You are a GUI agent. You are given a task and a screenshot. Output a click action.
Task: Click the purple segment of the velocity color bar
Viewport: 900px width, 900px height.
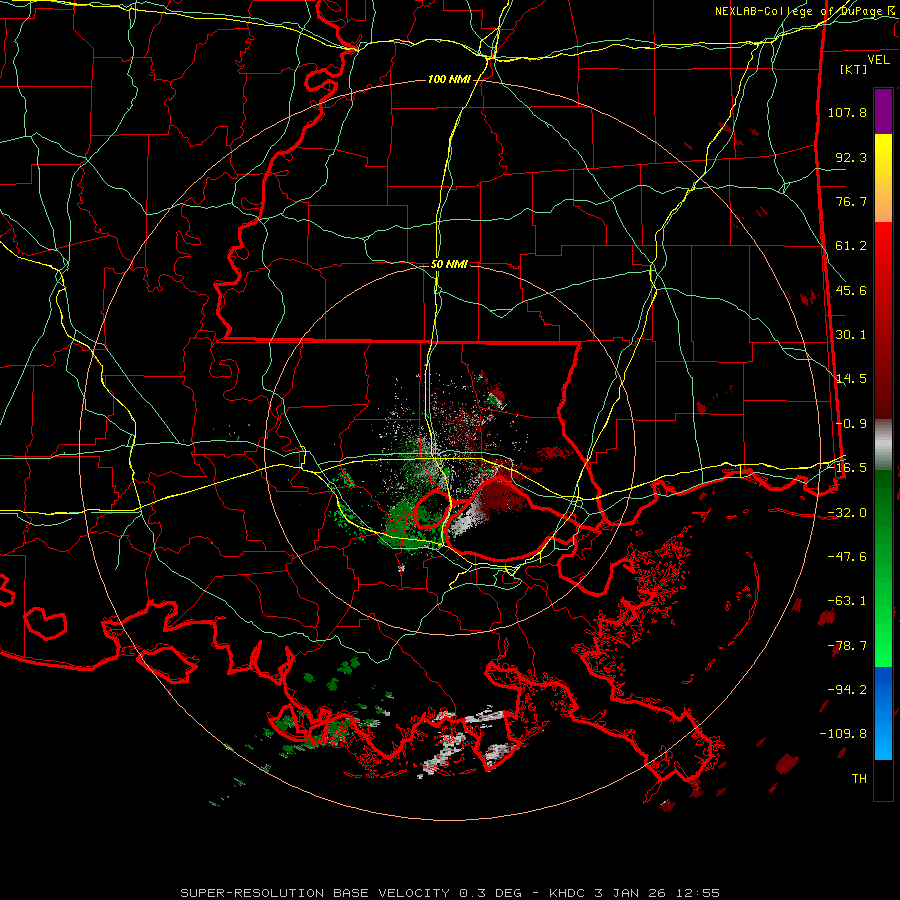883,111
